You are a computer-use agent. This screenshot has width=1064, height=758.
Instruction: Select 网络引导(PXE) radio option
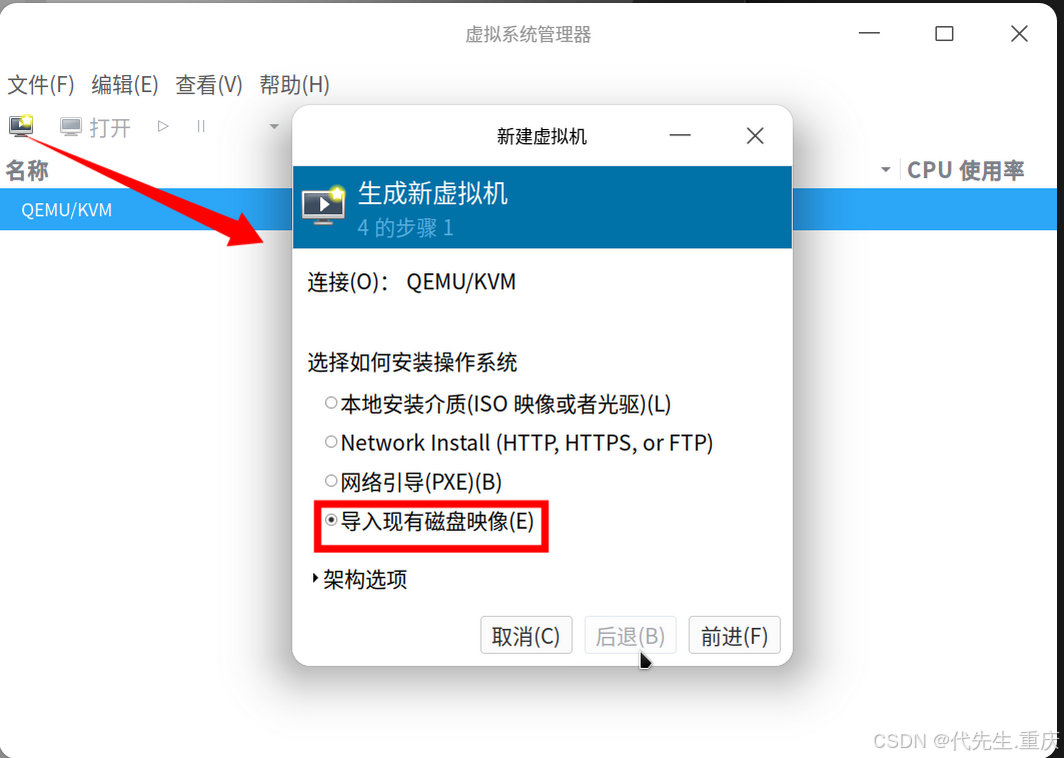(331, 481)
